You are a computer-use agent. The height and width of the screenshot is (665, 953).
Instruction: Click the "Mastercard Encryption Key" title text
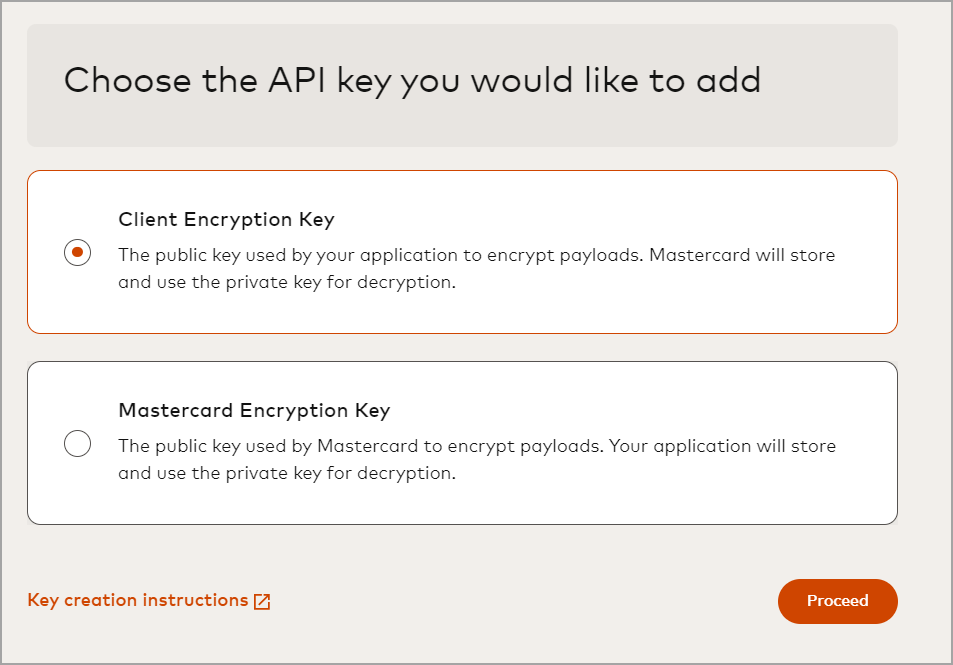click(x=254, y=410)
